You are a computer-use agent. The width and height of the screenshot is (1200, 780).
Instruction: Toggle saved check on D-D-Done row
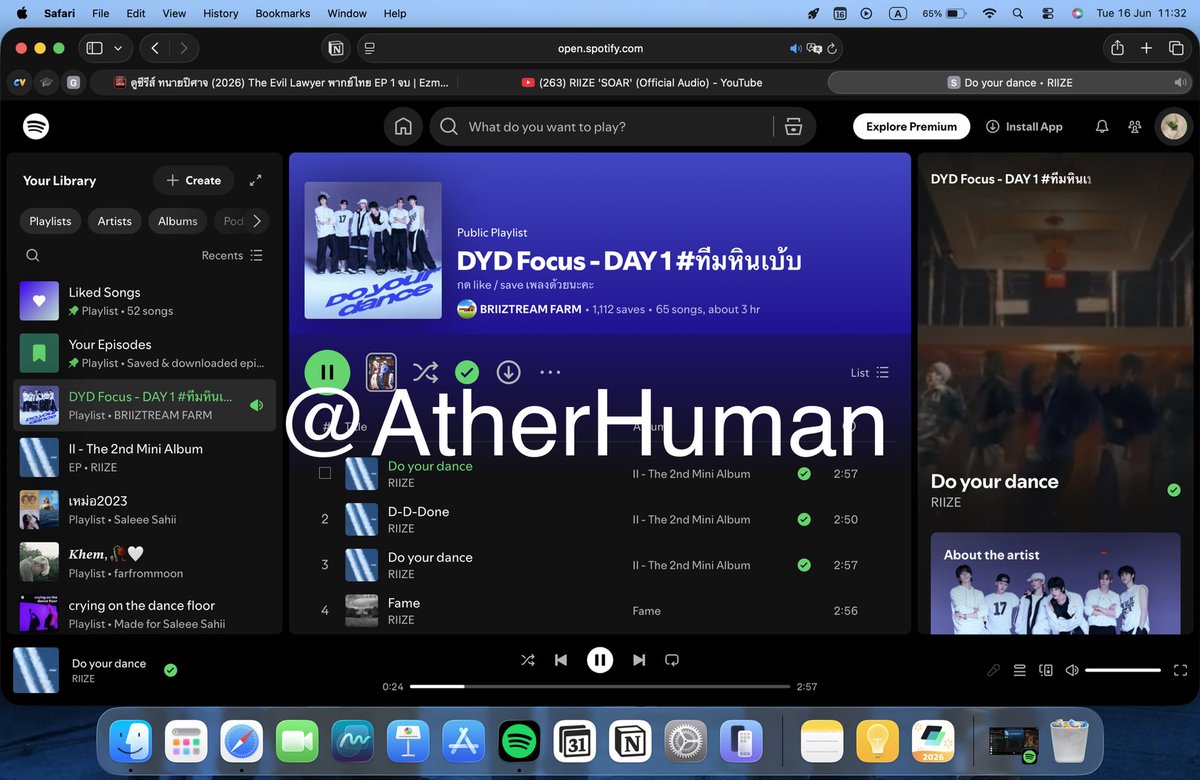coord(804,519)
